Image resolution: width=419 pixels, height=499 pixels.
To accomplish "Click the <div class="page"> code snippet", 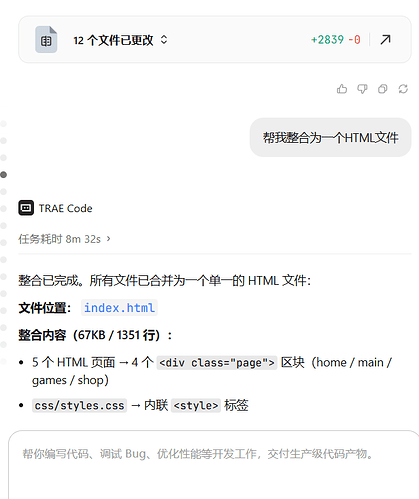I will pyautogui.click(x=217, y=362).
